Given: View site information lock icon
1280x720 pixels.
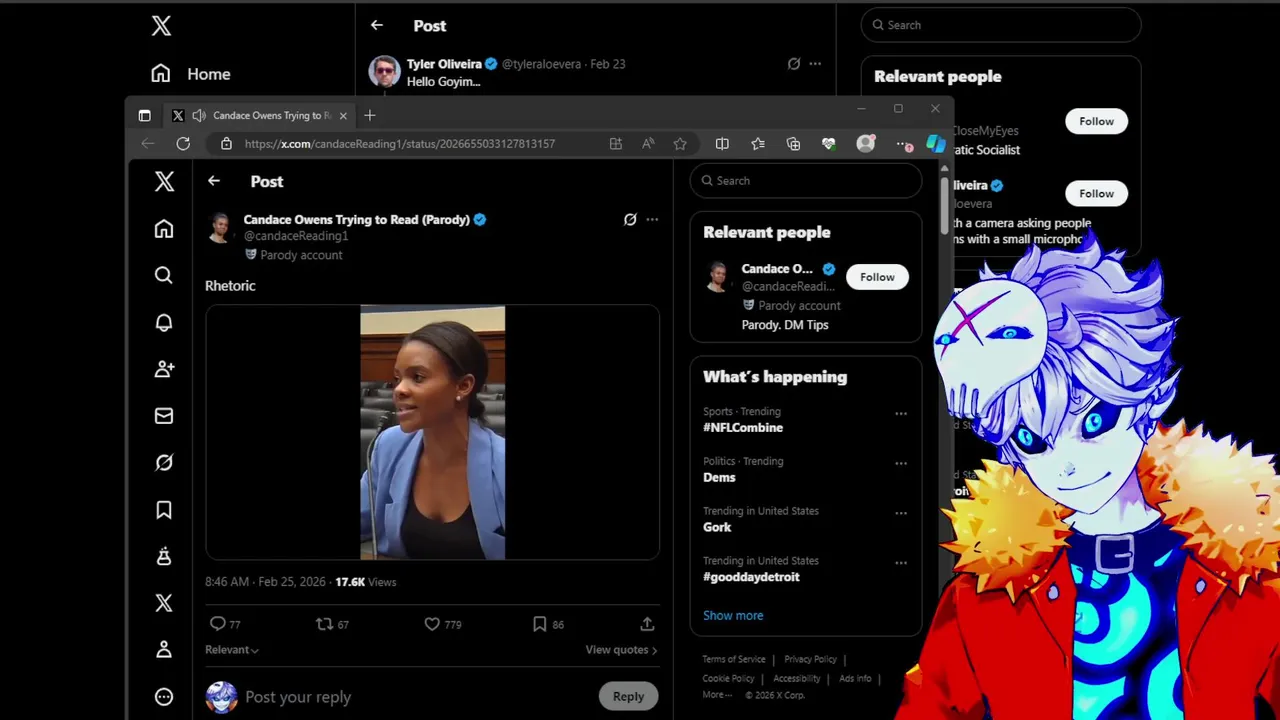Looking at the screenshot, I should (226, 144).
